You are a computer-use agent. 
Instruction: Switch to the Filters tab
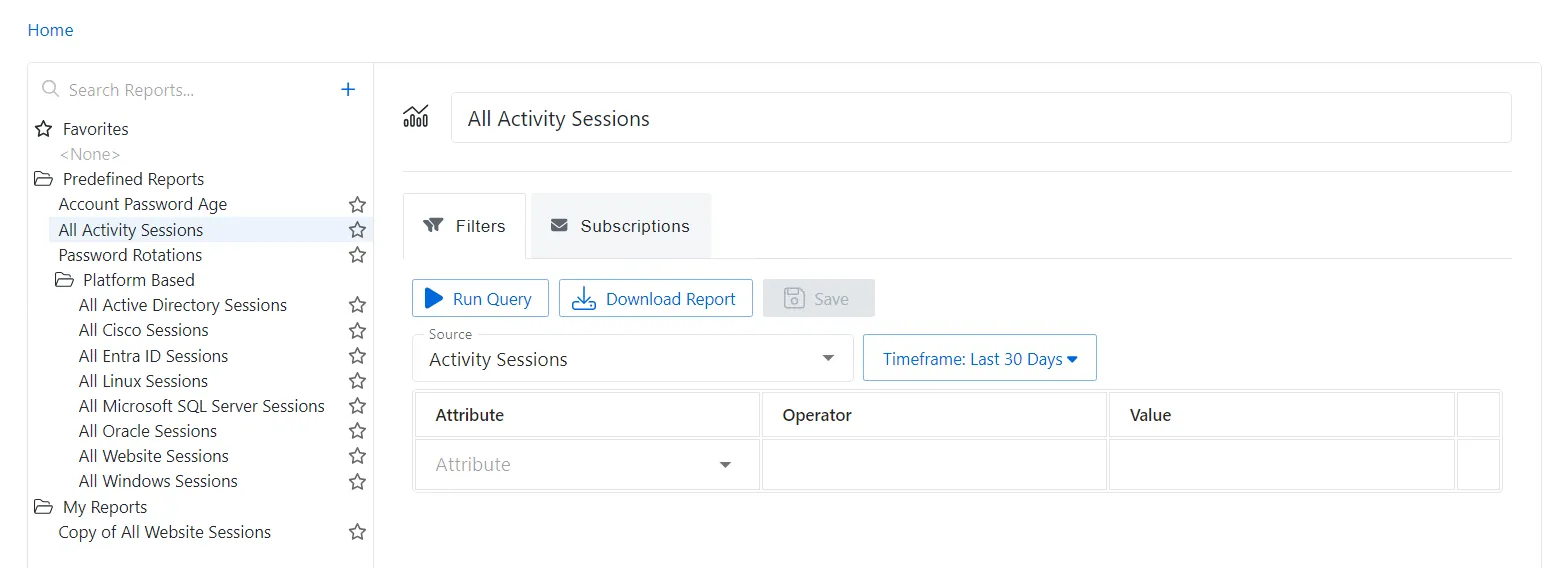pos(464,226)
